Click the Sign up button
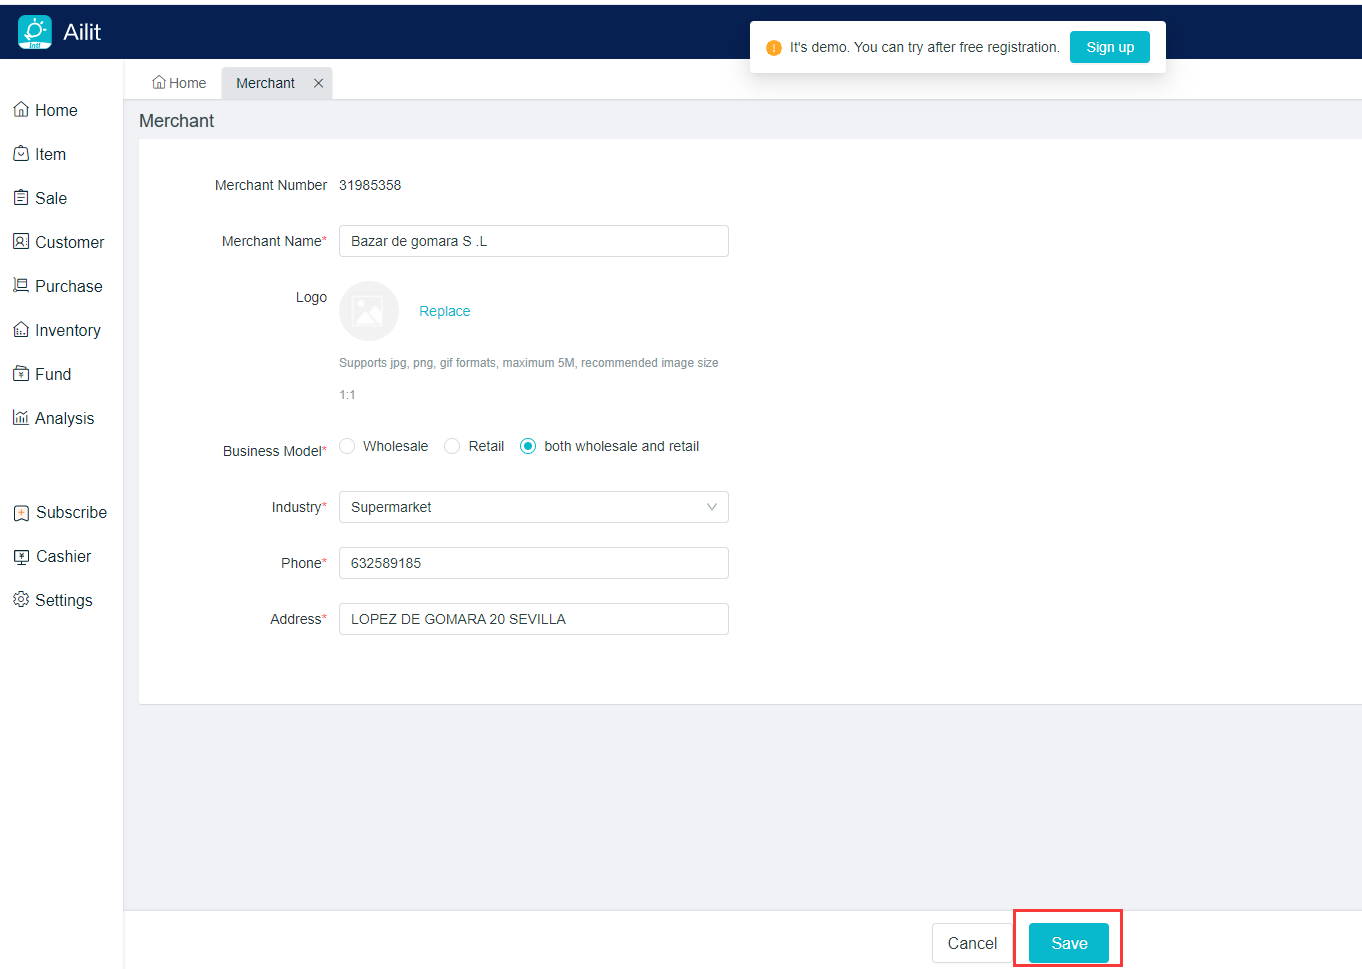 1109,47
